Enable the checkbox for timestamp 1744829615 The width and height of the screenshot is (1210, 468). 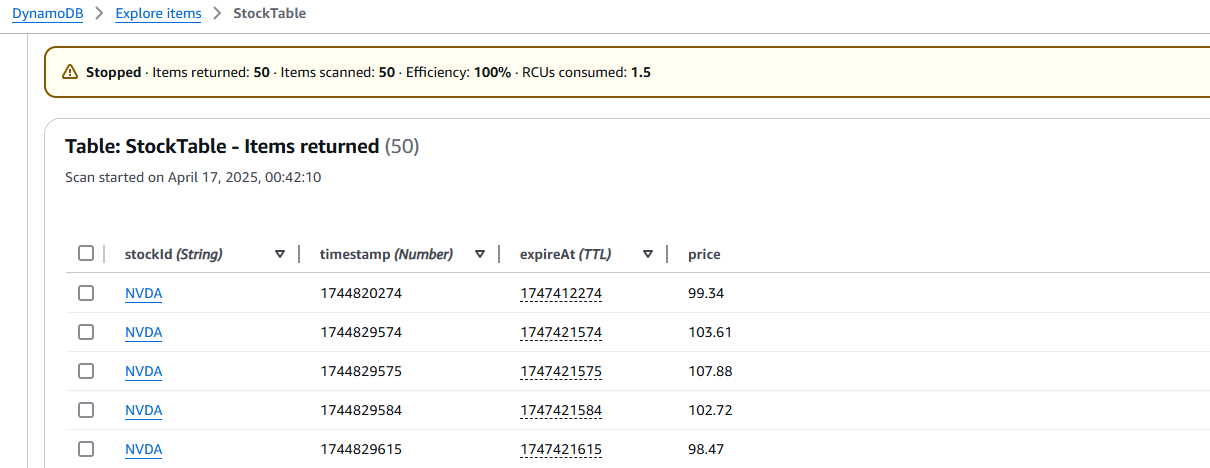pyautogui.click(x=86, y=449)
